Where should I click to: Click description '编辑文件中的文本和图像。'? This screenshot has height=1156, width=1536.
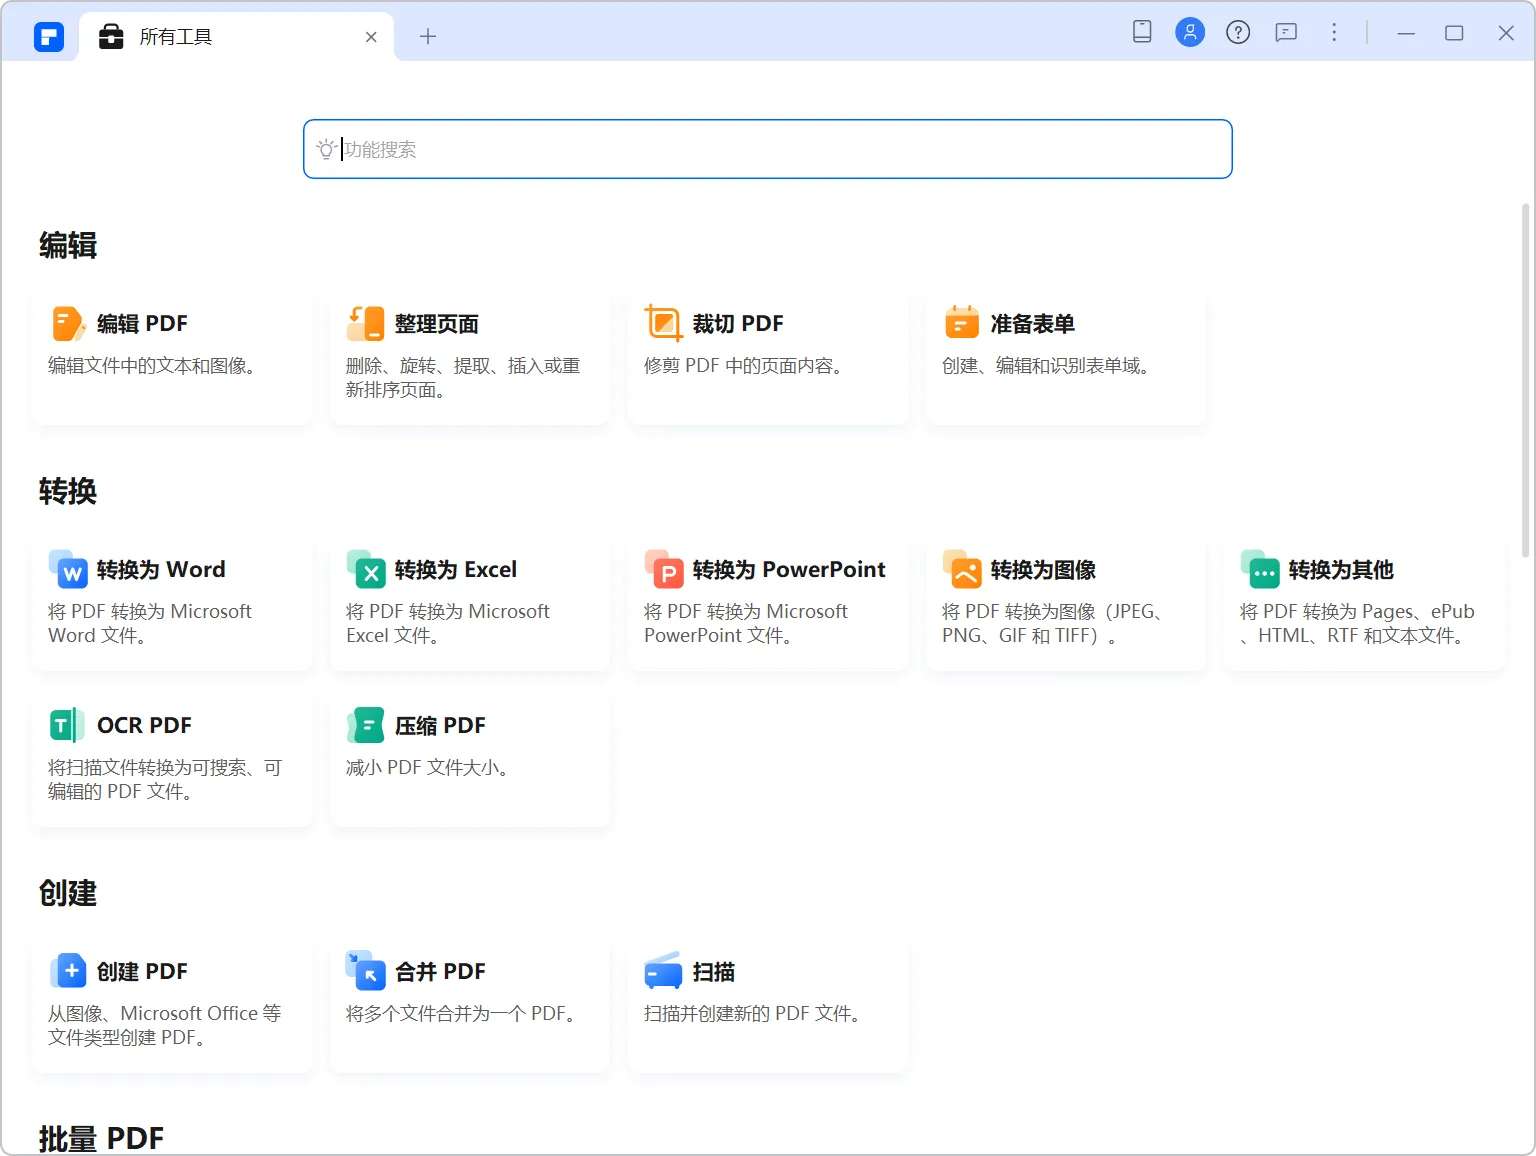pos(152,366)
